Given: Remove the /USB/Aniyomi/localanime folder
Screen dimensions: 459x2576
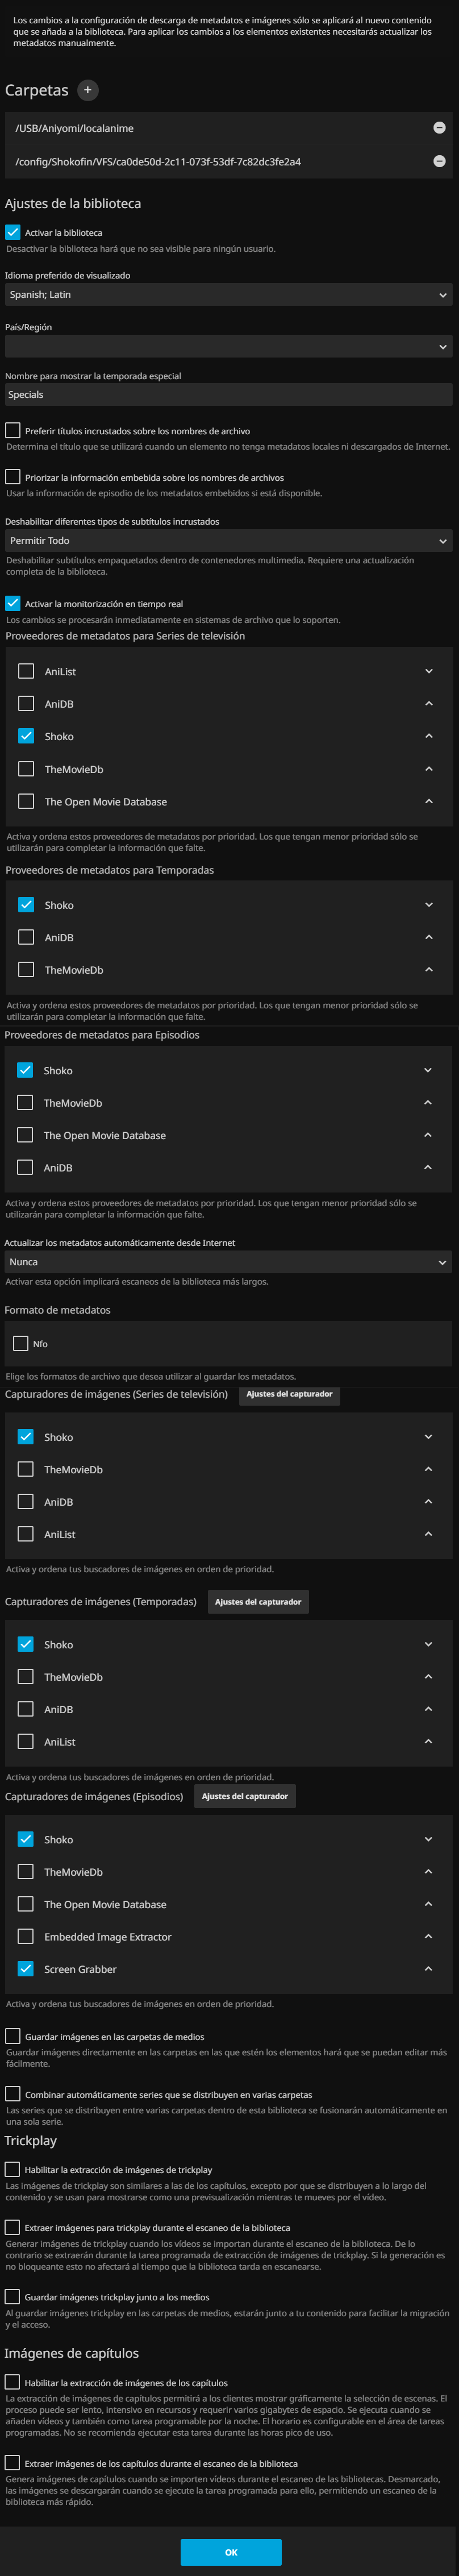Looking at the screenshot, I should 439,128.
